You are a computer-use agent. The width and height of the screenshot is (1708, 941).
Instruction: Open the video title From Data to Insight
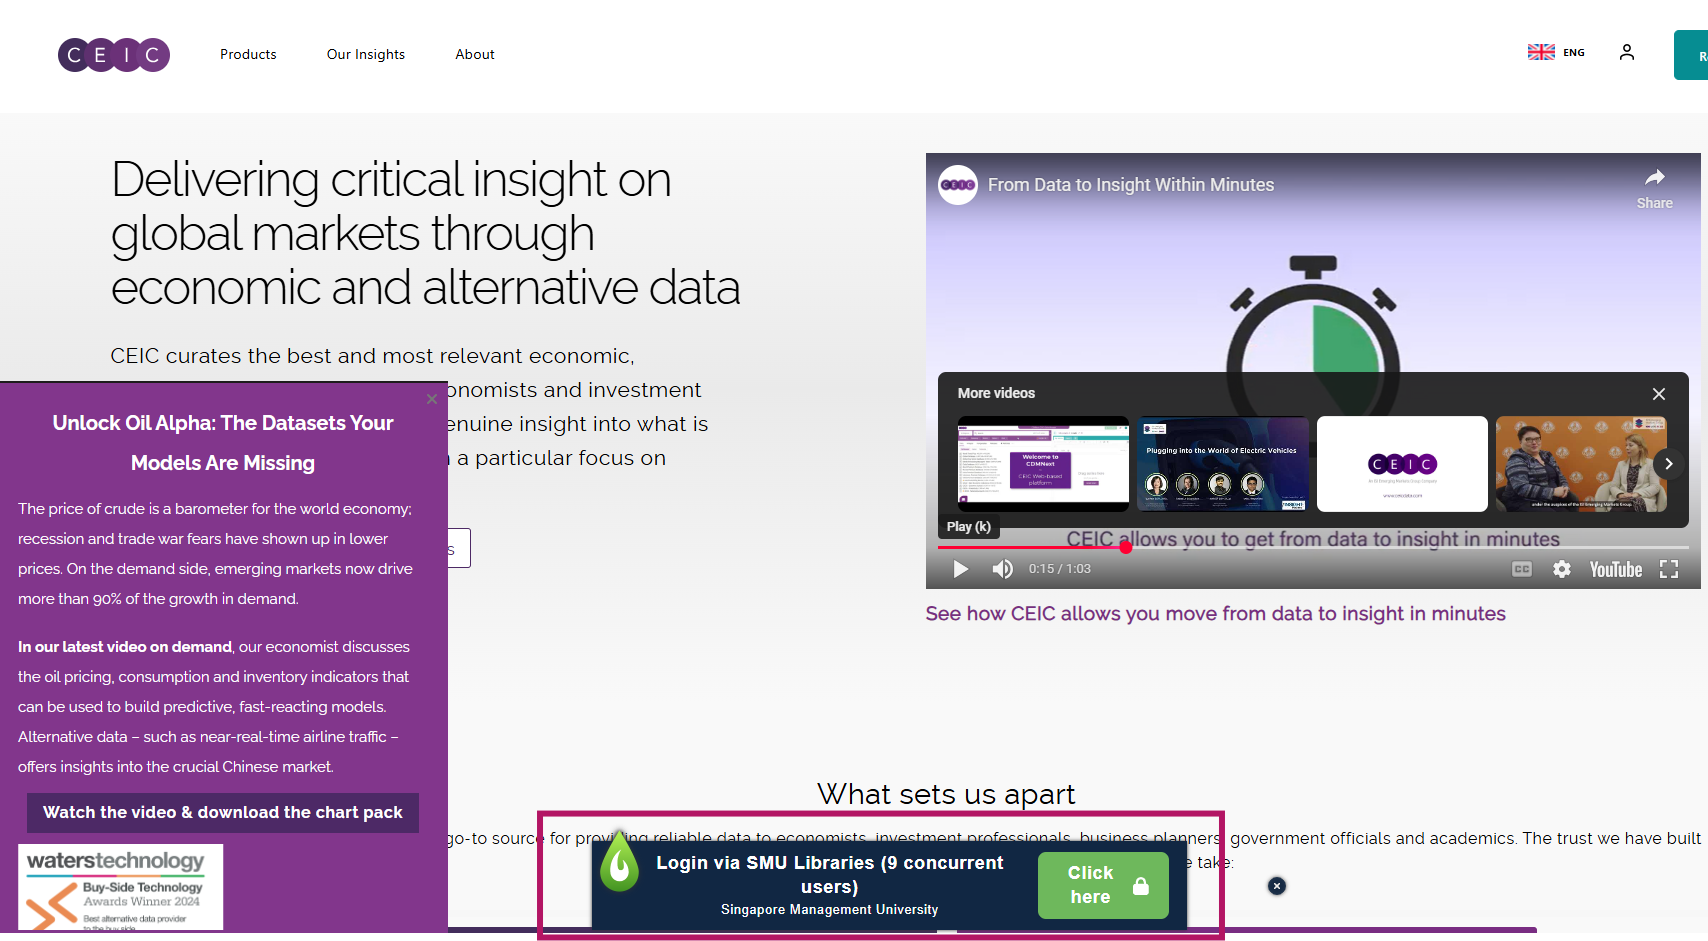pos(1131,185)
